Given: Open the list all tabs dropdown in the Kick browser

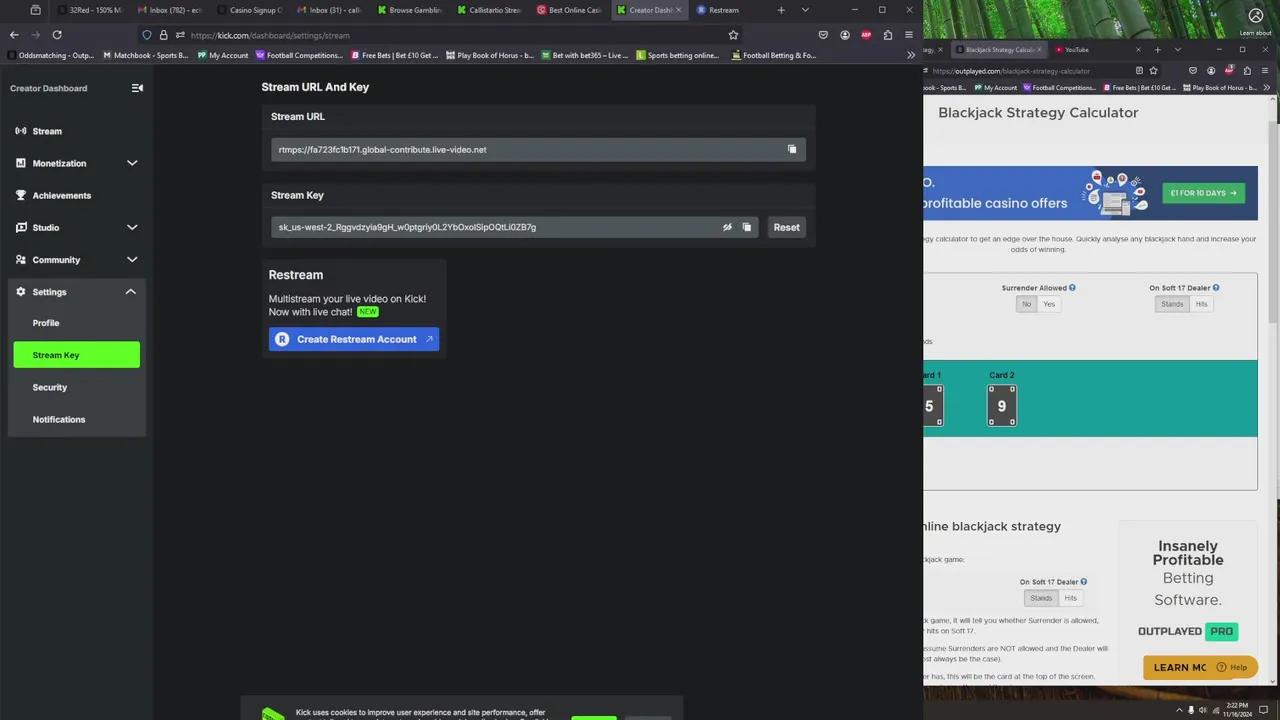Looking at the screenshot, I should [805, 10].
